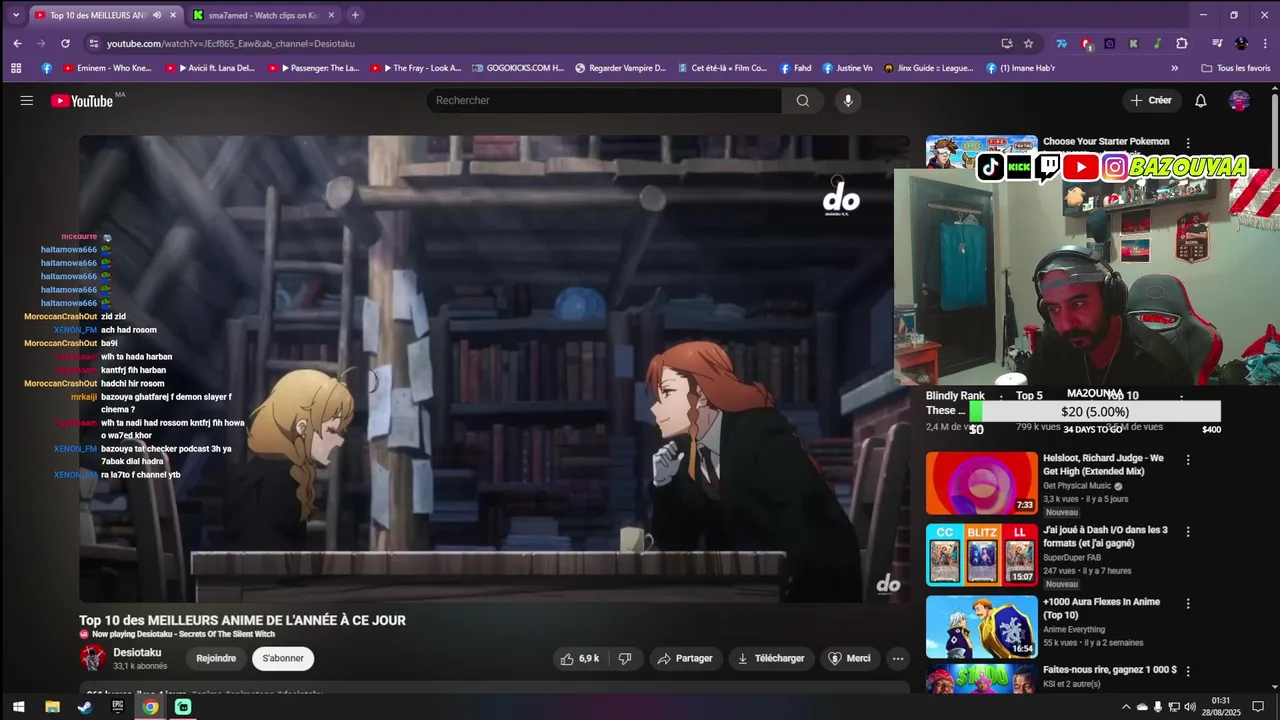Open the YouTube account avatar menu

[1239, 100]
